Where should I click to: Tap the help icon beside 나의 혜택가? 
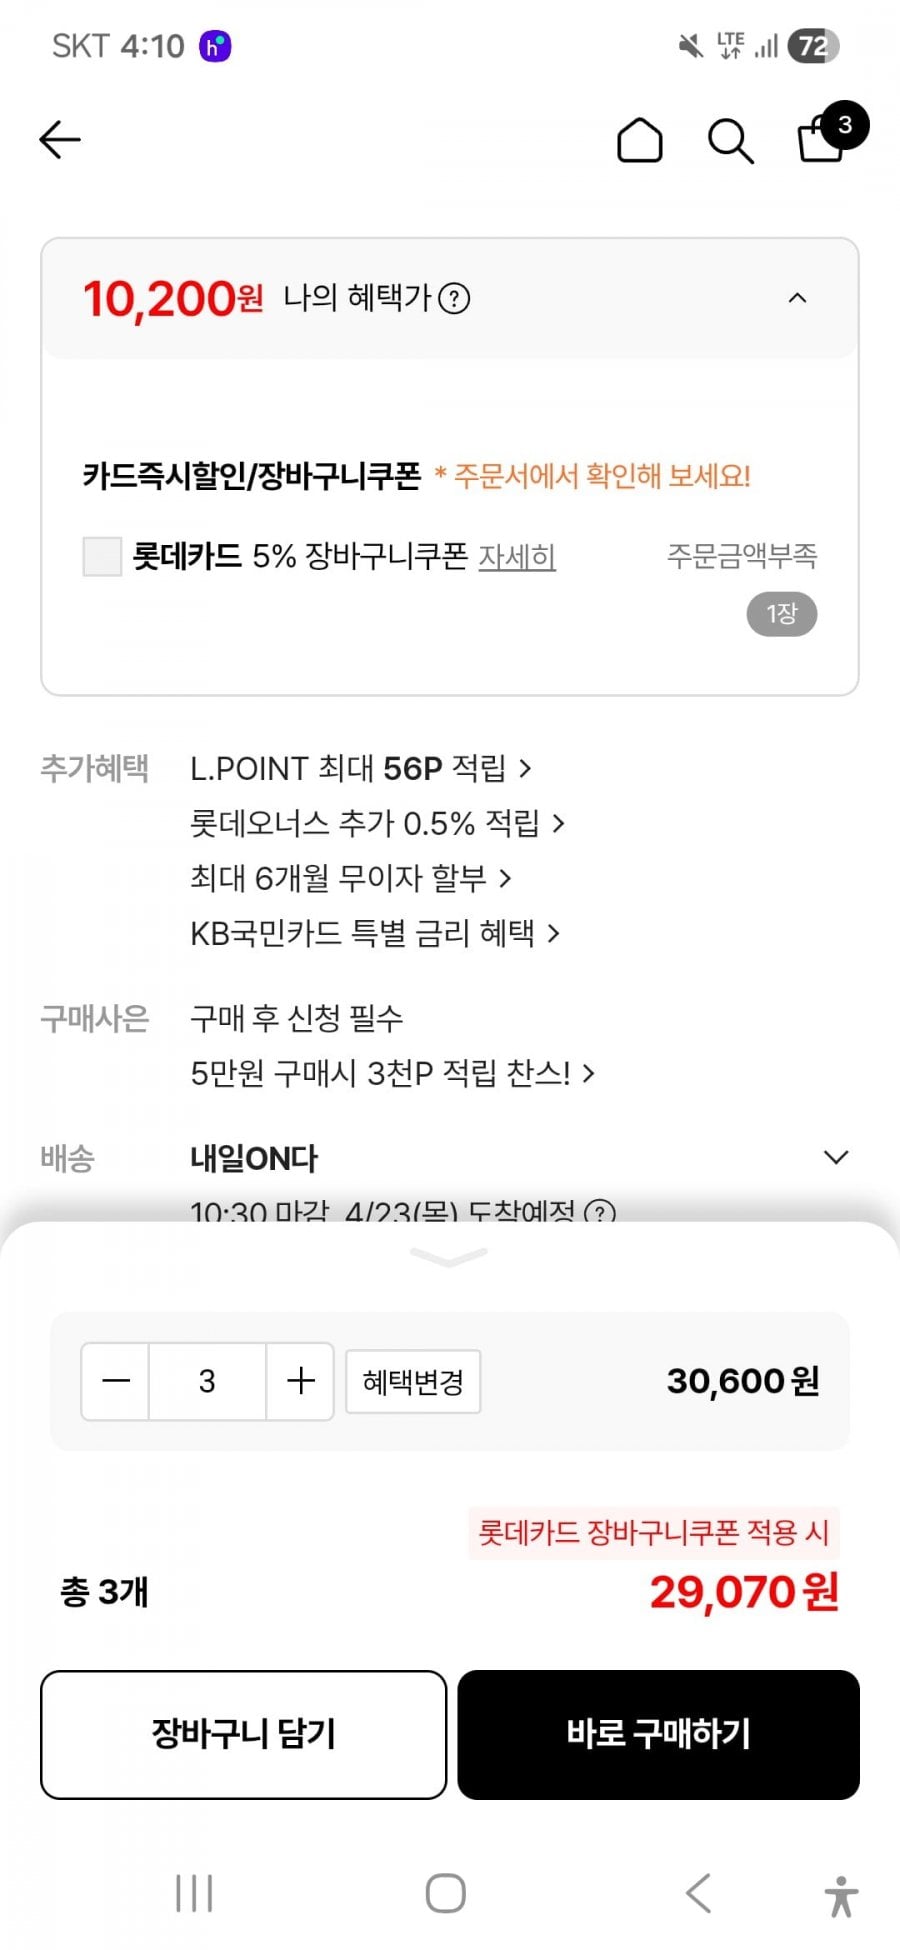click(x=454, y=298)
